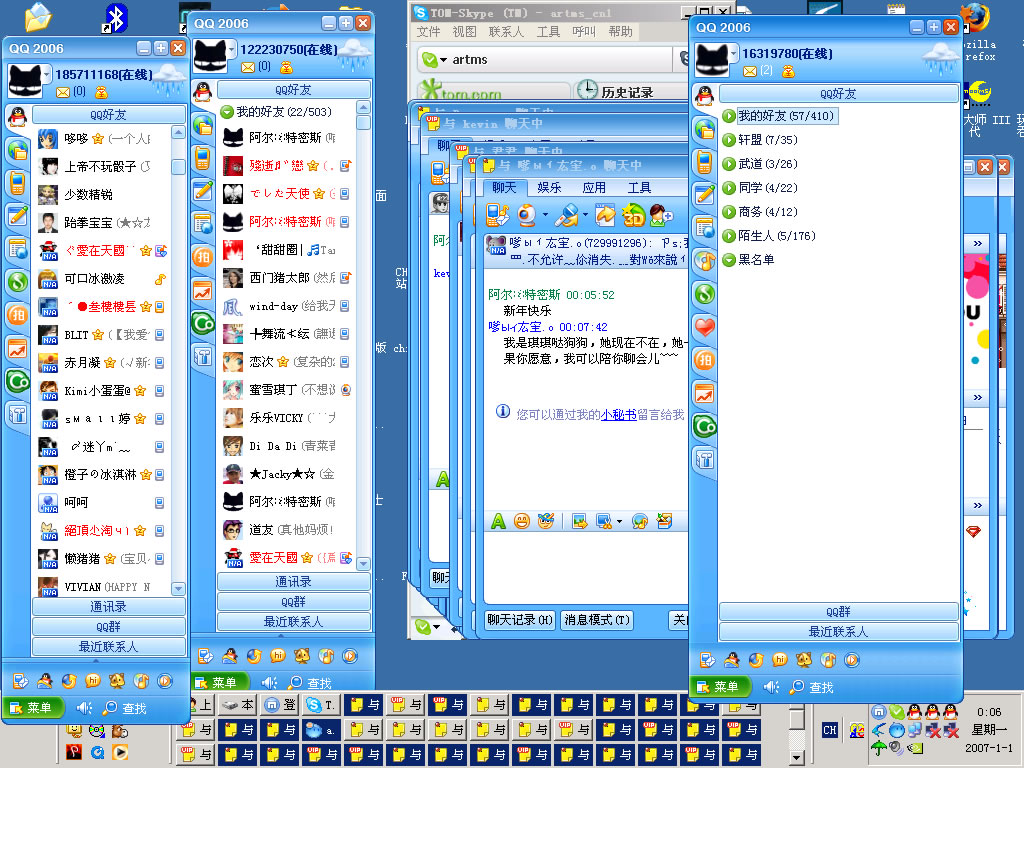Click the taskbar clock showing 0:06
Image resolution: width=1024 pixels, height=857 pixels.
click(989, 712)
